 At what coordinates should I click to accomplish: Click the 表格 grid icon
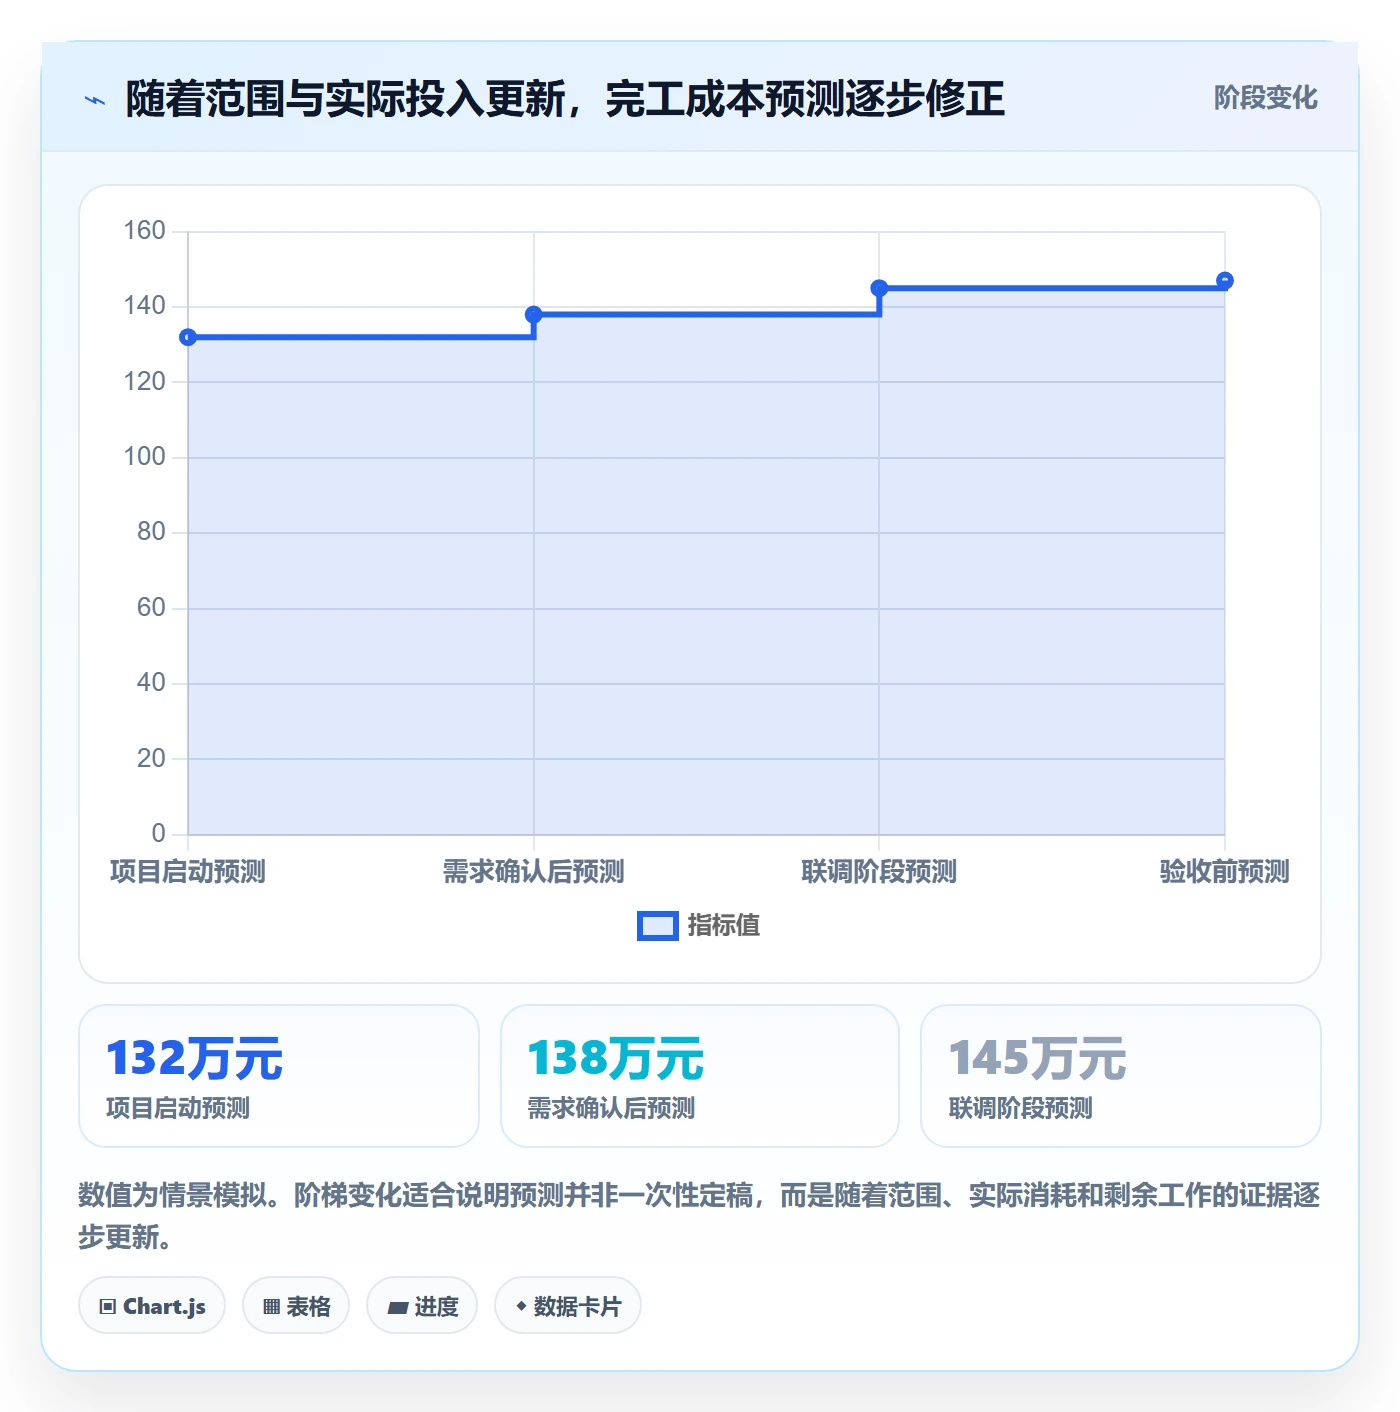271,1306
